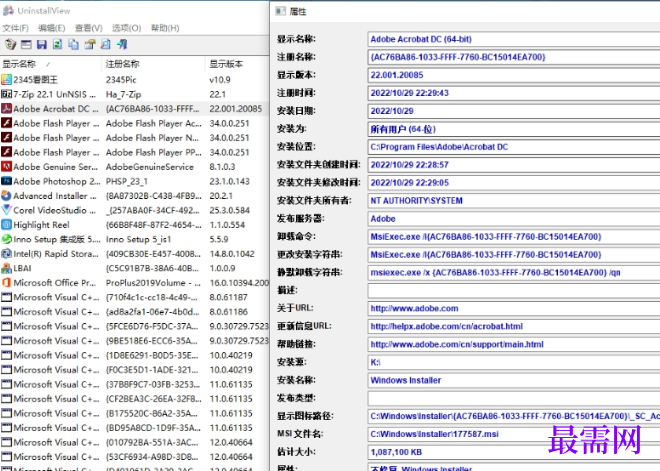Sort by the 注册名称 column header
Viewport: 660px width, 471px height.
[154, 64]
